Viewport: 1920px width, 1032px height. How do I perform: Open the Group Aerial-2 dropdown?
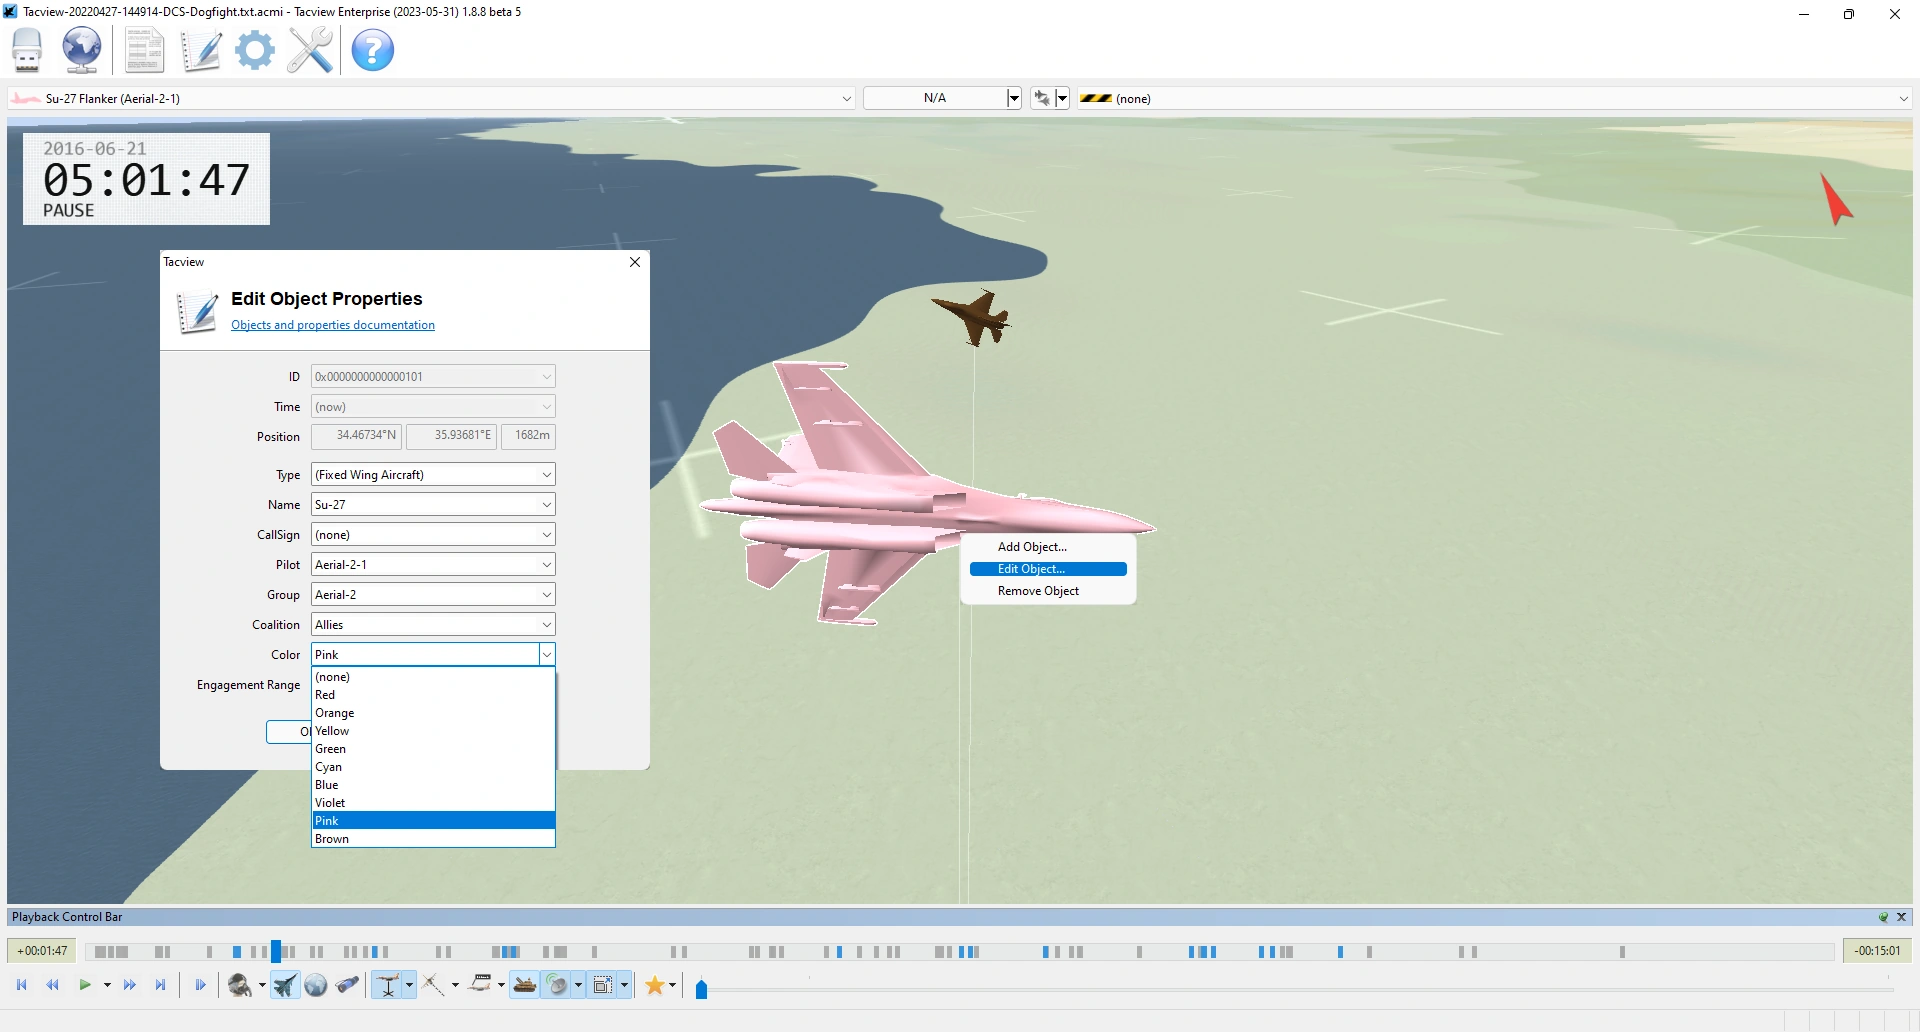(433, 595)
